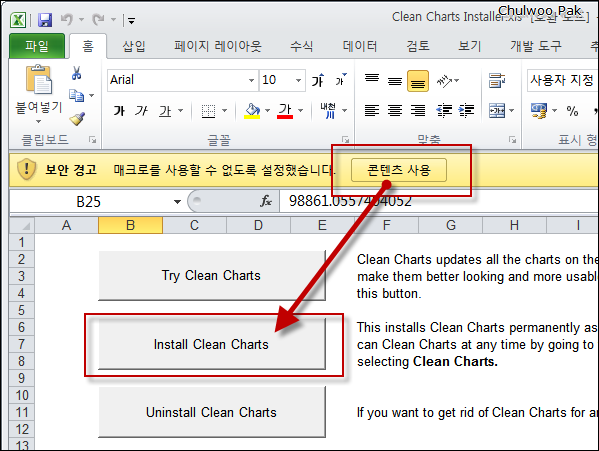Center text horizontally in cell
Screen dimensions: 599x451
pos(395,111)
